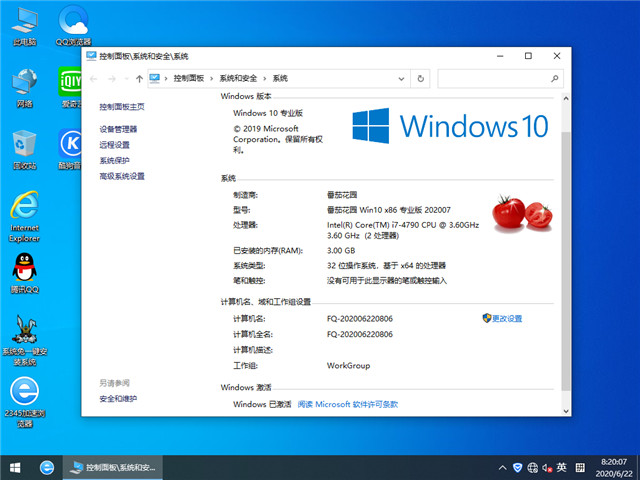Open the 网络 desktop icon
Image resolution: width=640 pixels, height=480 pixels.
pyautogui.click(x=24, y=88)
